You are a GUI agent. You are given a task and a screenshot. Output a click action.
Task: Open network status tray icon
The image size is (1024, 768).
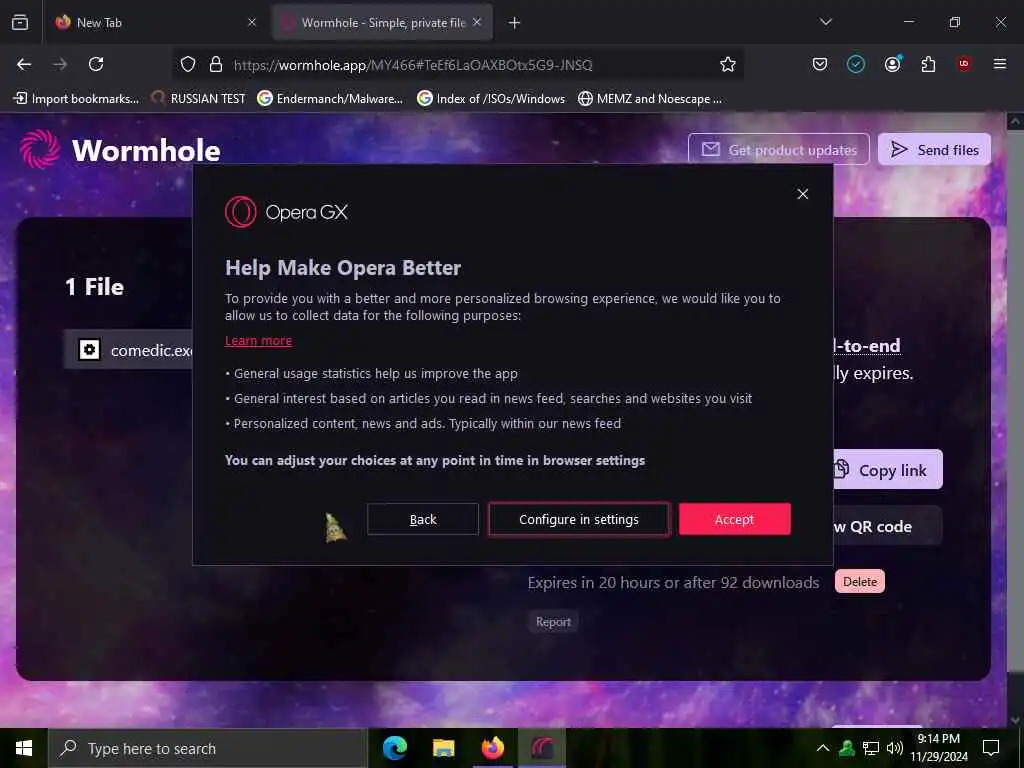coord(871,748)
